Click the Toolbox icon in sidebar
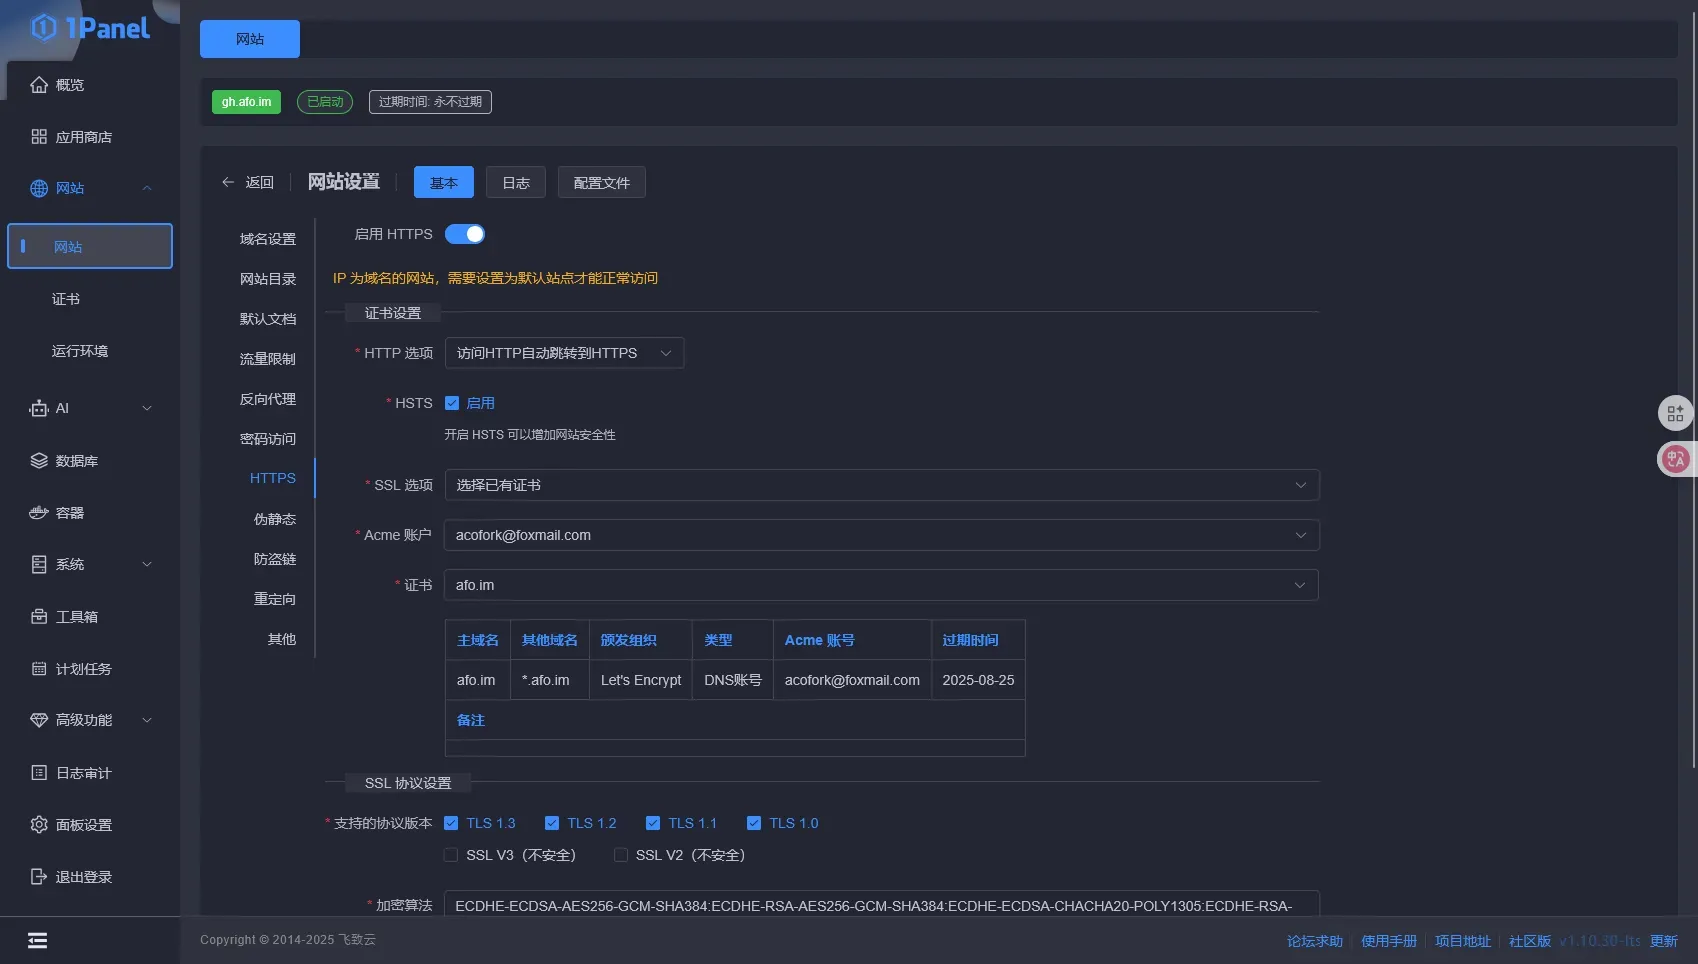Image resolution: width=1698 pixels, height=964 pixels. [x=39, y=617]
